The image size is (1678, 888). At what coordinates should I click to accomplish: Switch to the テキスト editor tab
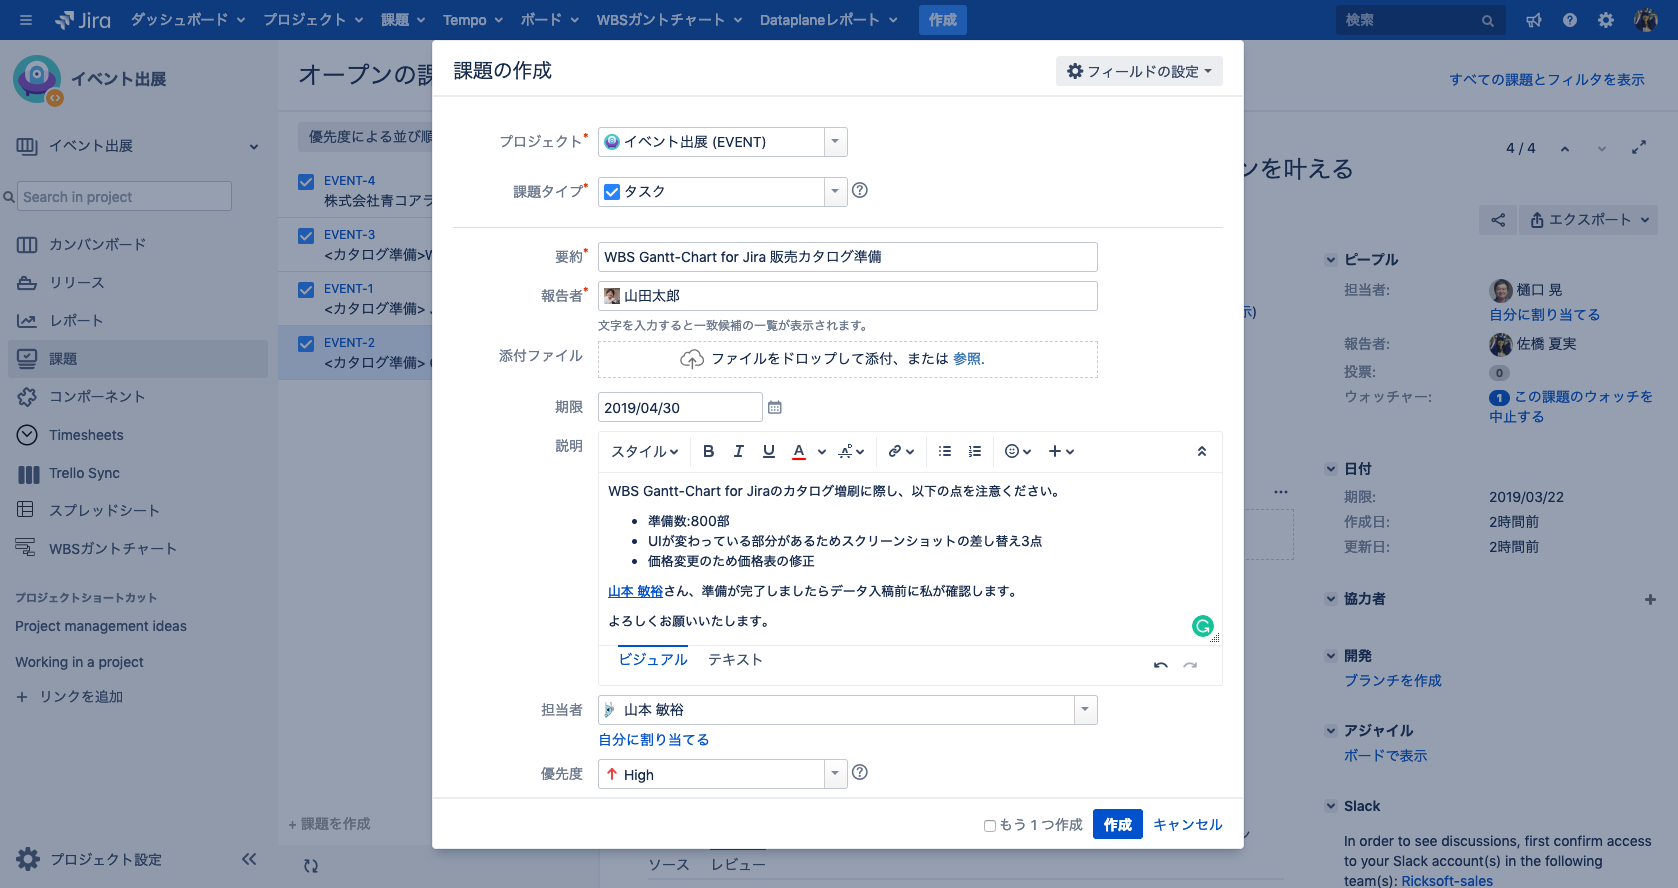pyautogui.click(x=735, y=659)
